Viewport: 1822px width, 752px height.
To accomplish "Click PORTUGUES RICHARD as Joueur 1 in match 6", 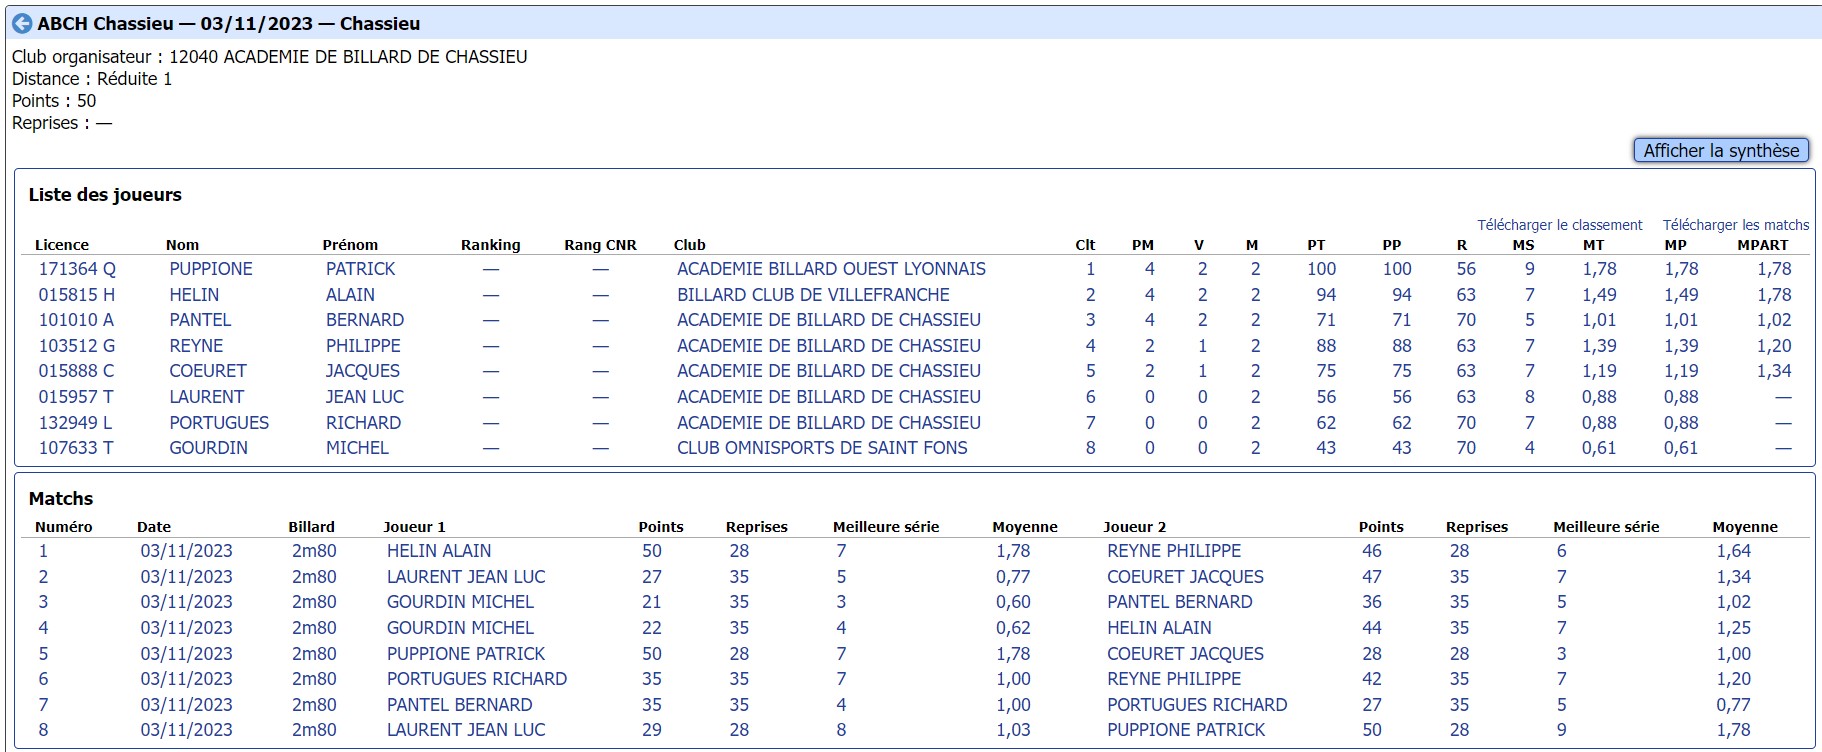I will [x=477, y=679].
